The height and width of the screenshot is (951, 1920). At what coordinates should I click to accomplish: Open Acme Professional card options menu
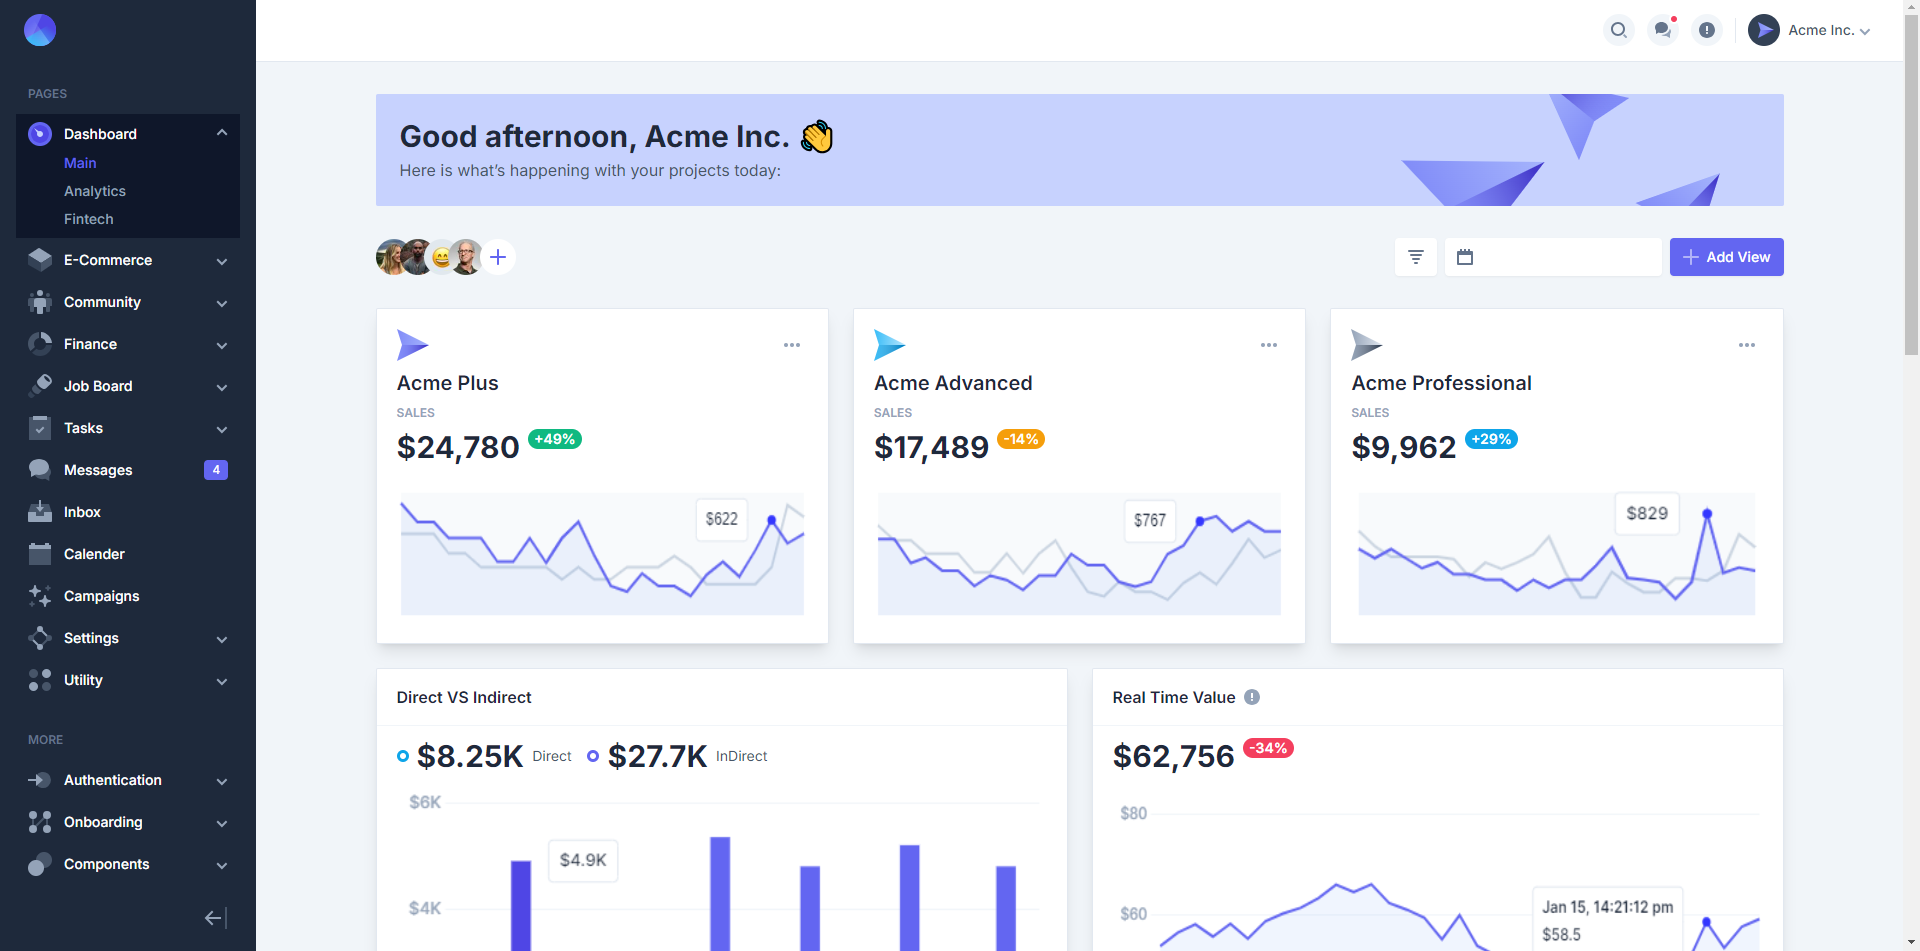[x=1747, y=345]
